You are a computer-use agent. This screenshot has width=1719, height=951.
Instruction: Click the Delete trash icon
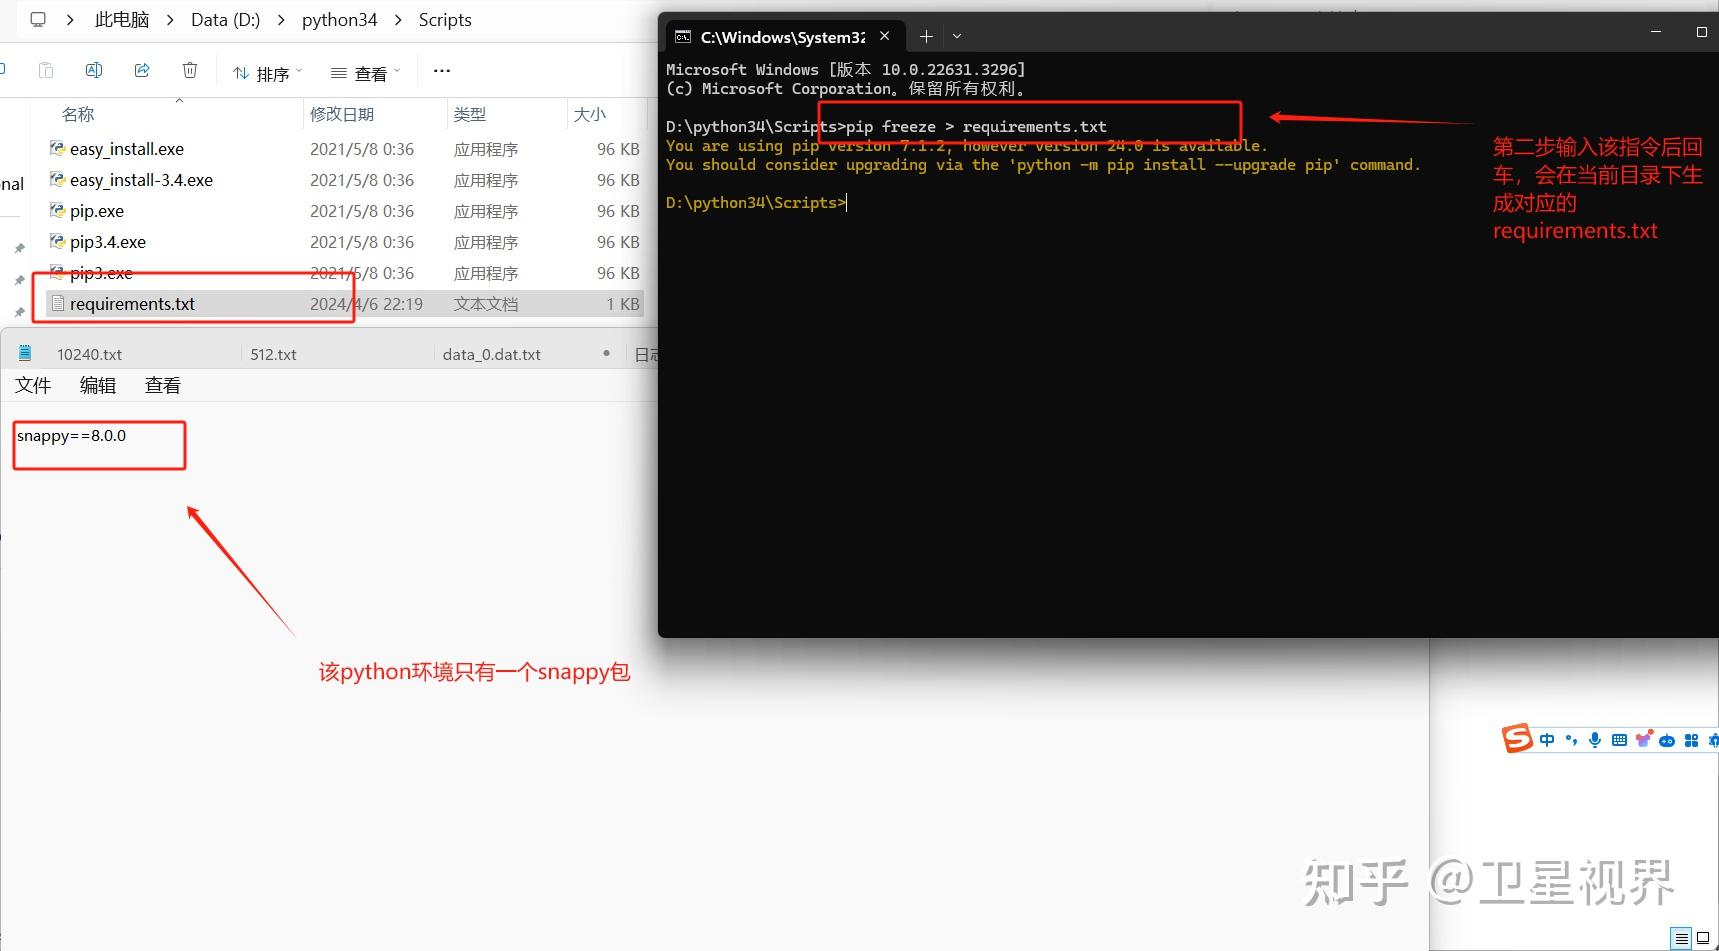click(x=190, y=70)
